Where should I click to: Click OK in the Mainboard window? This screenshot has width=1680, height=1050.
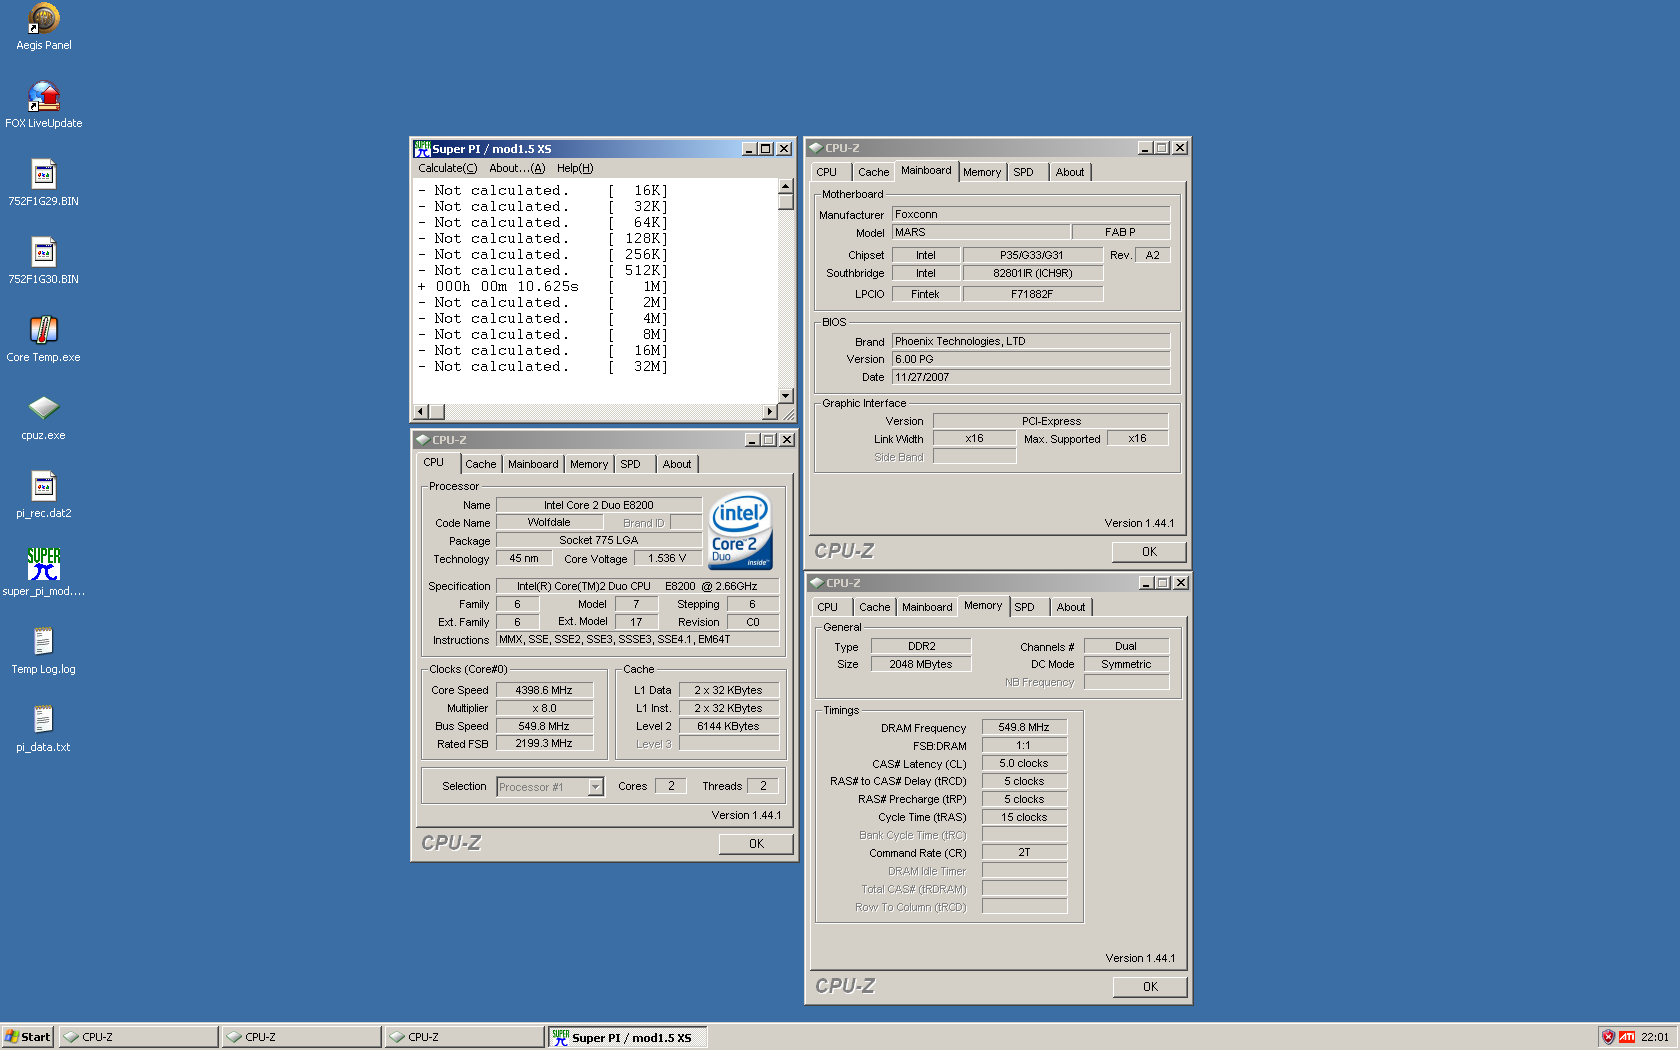point(1149,552)
